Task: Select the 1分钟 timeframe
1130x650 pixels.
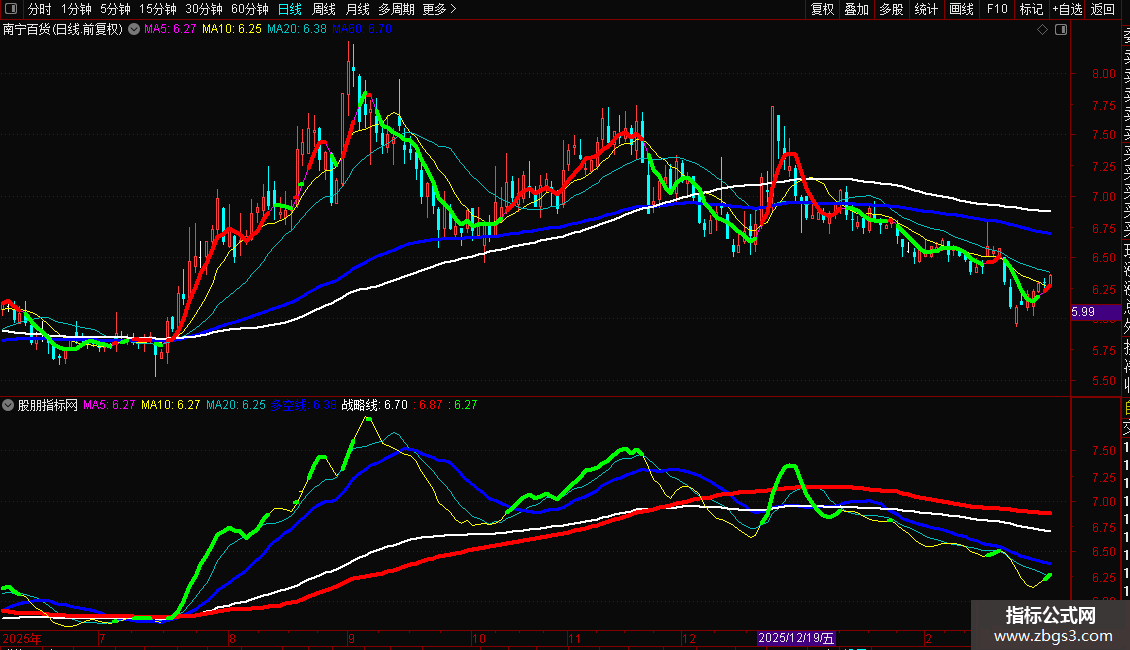Action: click(x=76, y=9)
